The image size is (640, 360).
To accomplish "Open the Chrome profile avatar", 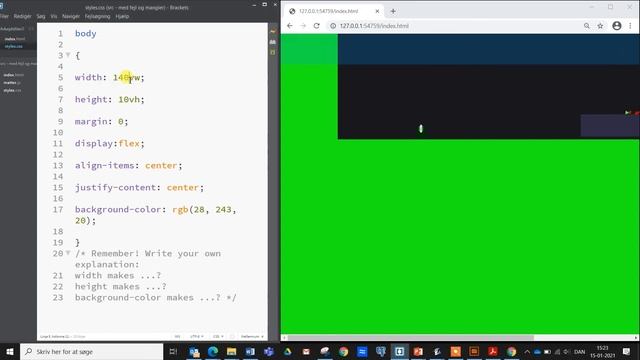I will [x=617, y=26].
